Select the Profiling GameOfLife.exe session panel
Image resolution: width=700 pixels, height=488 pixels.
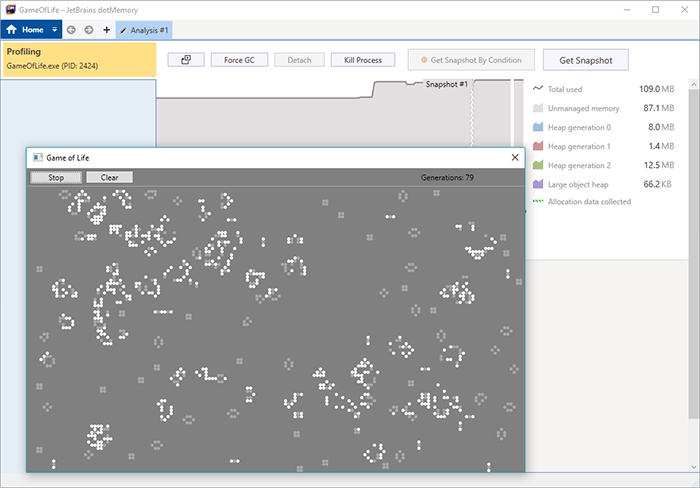[78, 59]
